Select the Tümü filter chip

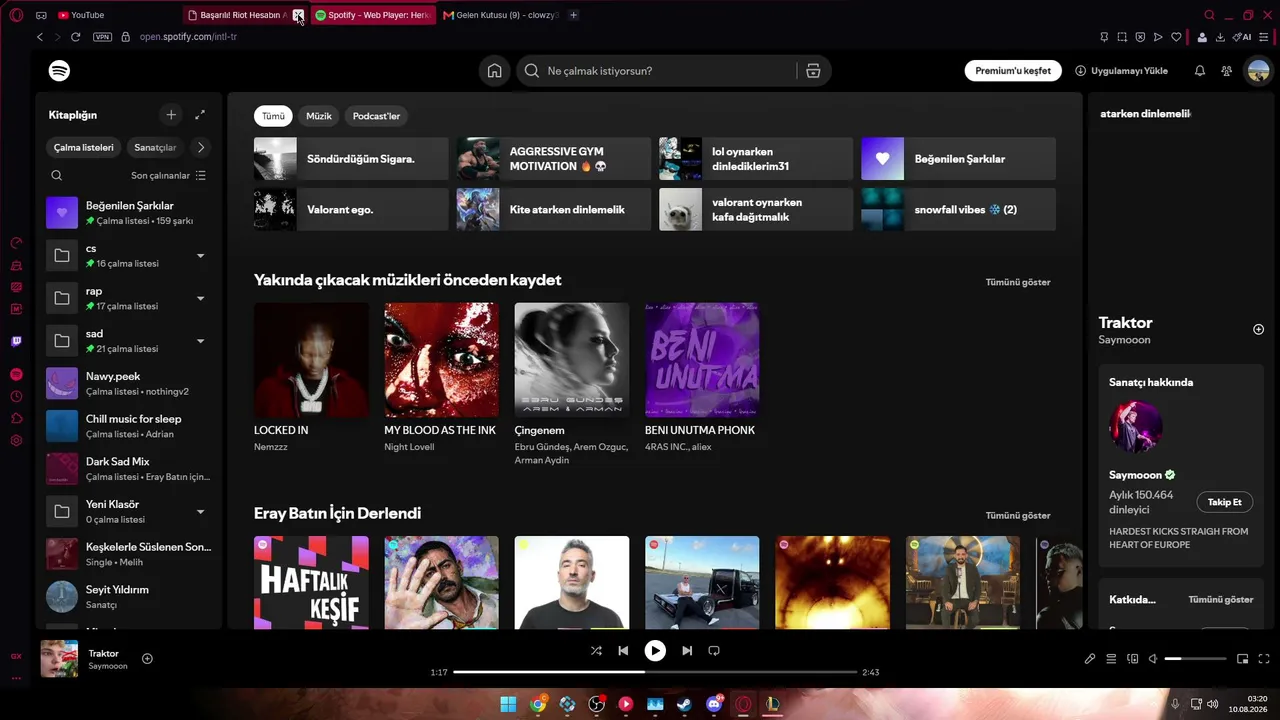[x=273, y=116]
